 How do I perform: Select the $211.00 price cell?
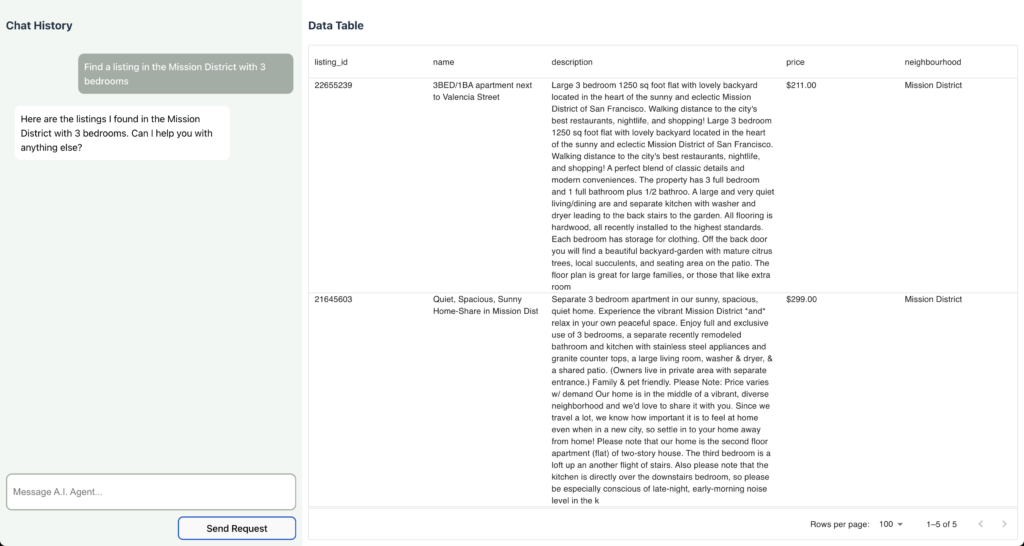click(801, 86)
